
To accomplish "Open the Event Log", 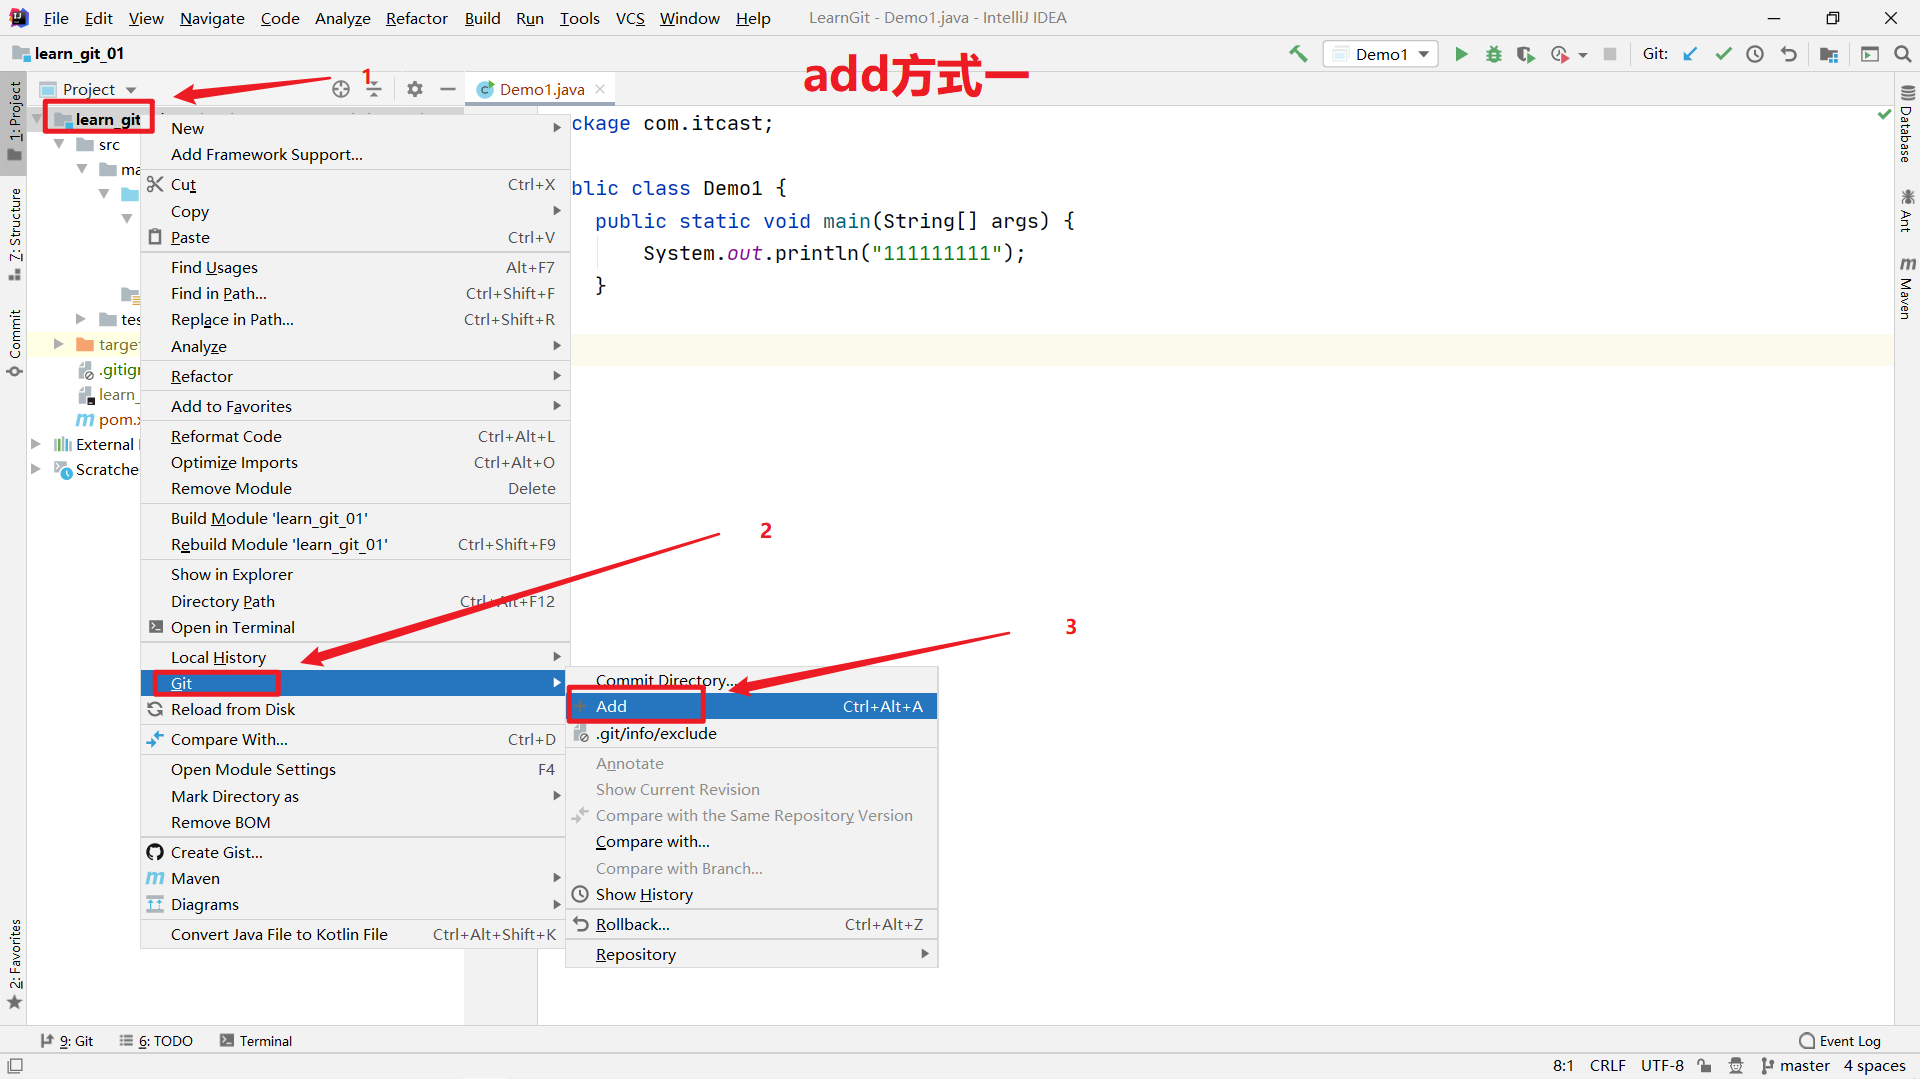I will 1839,1041.
